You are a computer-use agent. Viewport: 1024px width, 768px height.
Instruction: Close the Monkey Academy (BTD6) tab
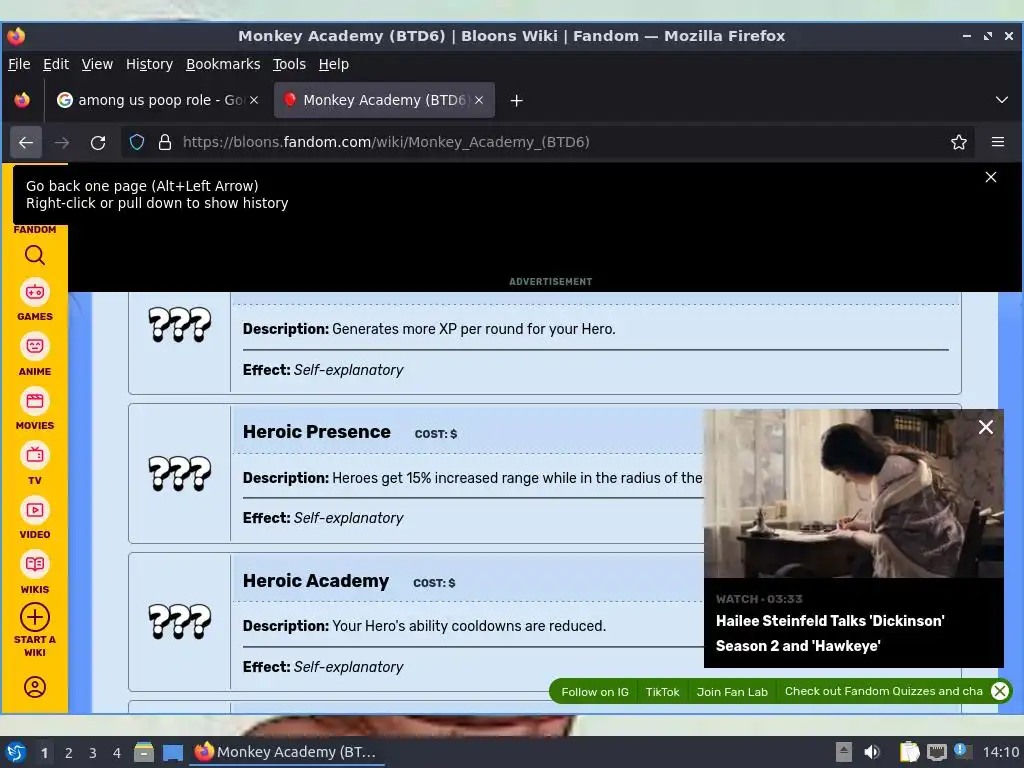click(x=479, y=100)
